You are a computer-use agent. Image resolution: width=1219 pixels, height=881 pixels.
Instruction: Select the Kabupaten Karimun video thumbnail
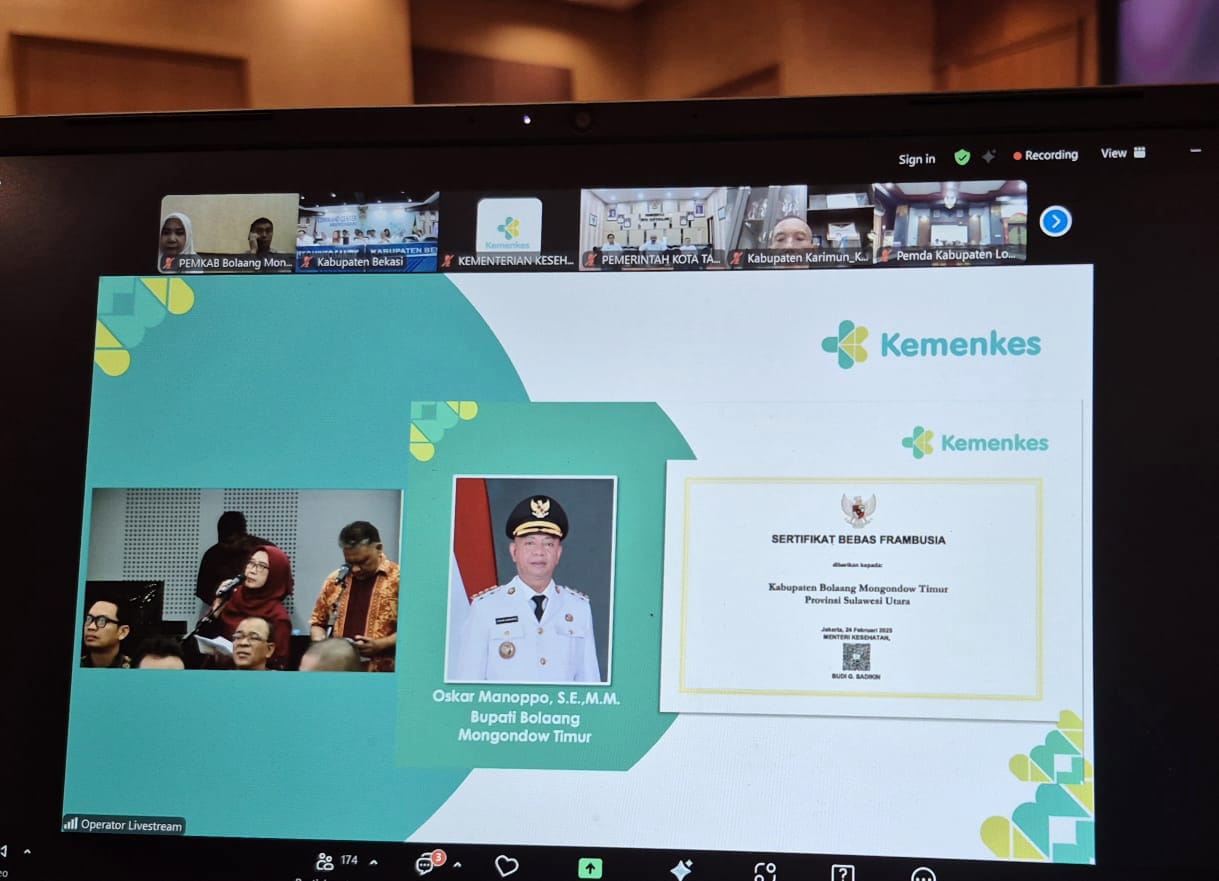coord(798,228)
